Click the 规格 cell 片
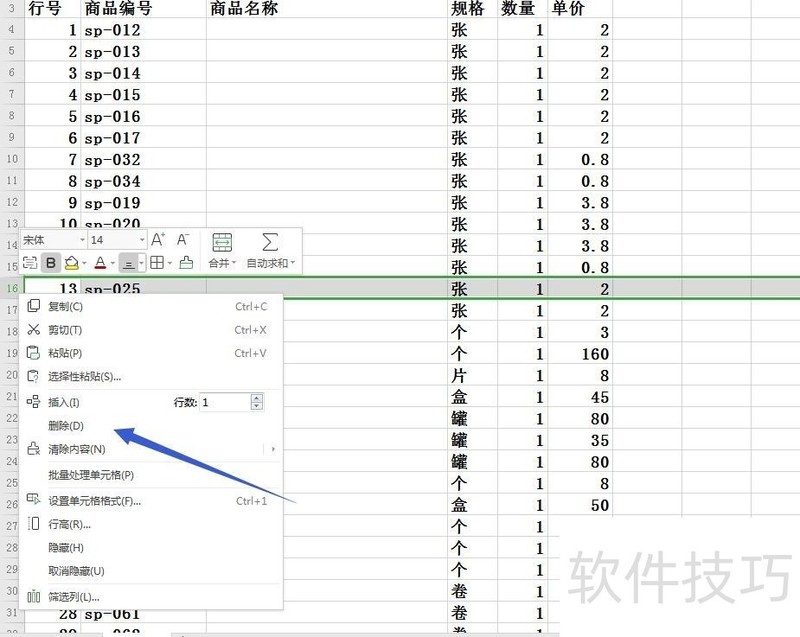 point(472,375)
